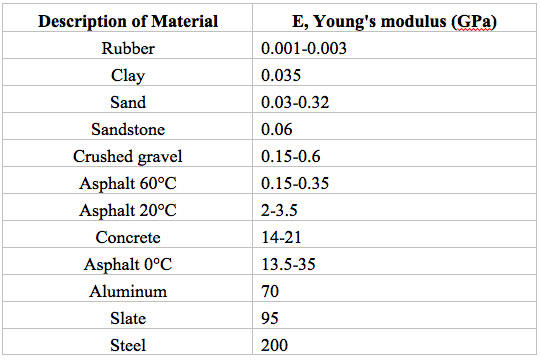This screenshot has width=540, height=360.
Task: Select the Asphalt 60°C cell
Action: [127, 180]
